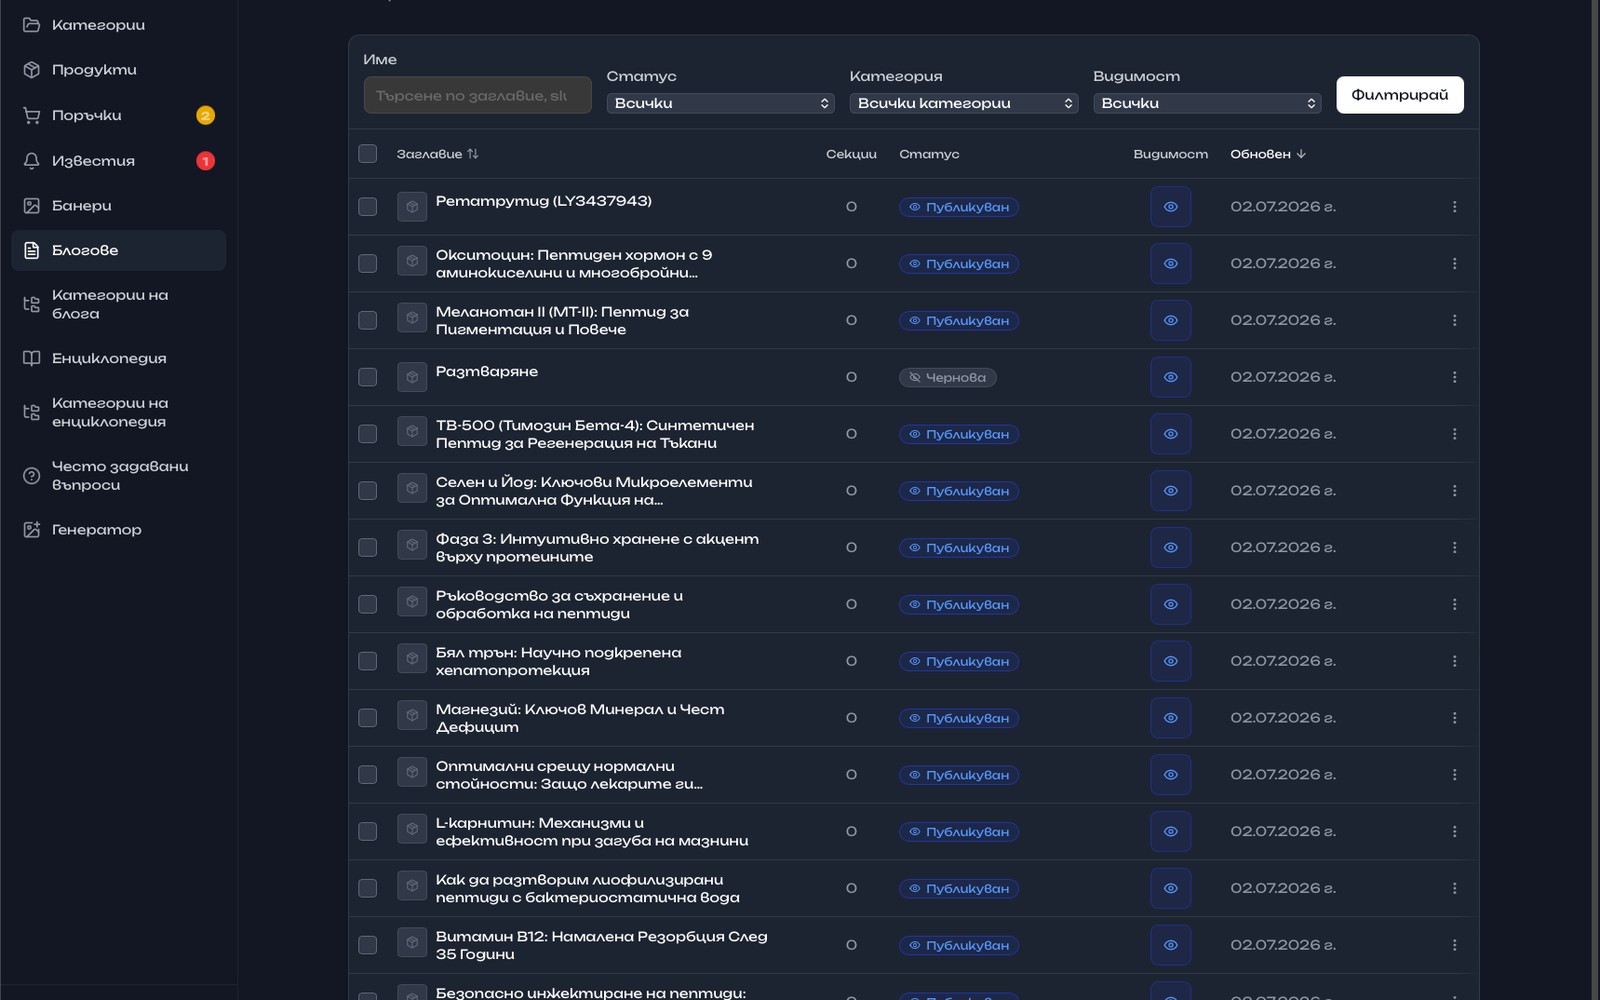Click Публикуван status badge on TB-500 row
The height and width of the screenshot is (1000, 1600).
click(958, 434)
